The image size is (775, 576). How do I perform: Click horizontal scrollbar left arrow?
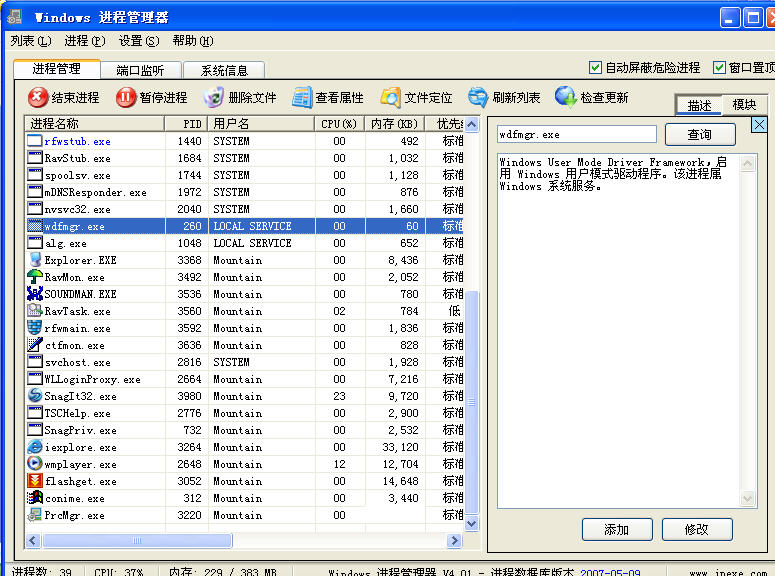[x=33, y=540]
